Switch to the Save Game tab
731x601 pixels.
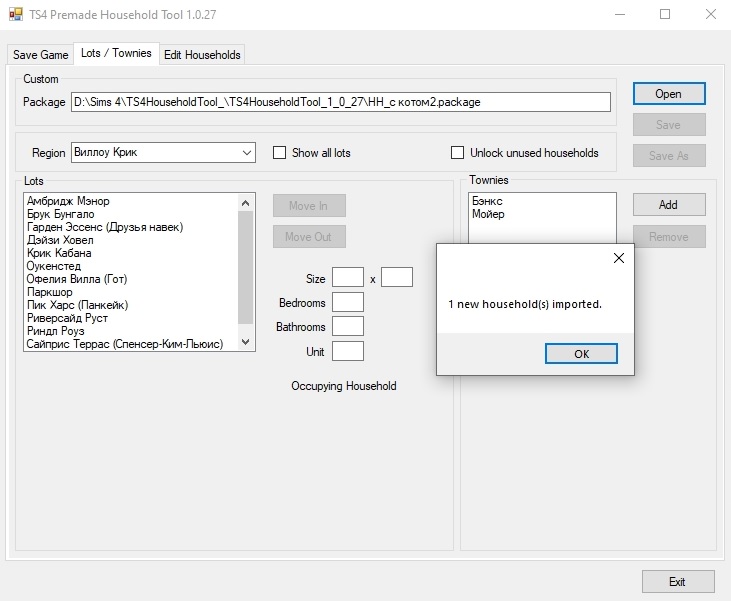[40, 55]
